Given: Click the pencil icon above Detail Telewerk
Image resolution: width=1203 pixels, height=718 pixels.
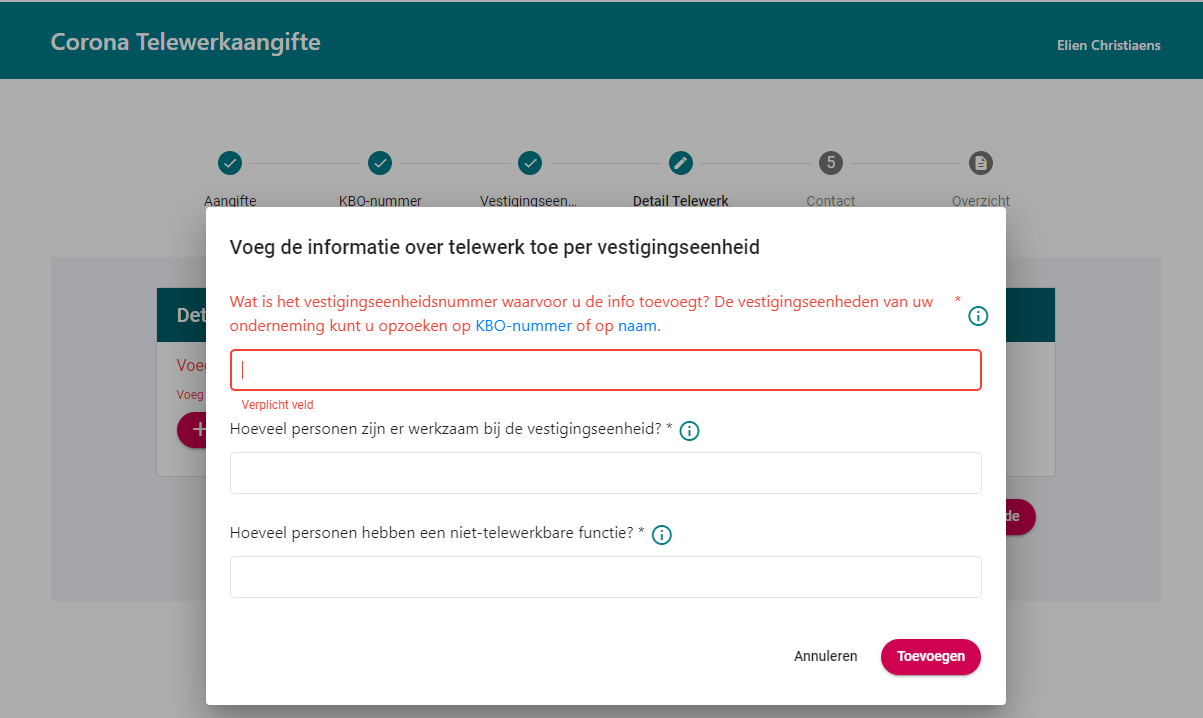Looking at the screenshot, I should pyautogui.click(x=681, y=162).
